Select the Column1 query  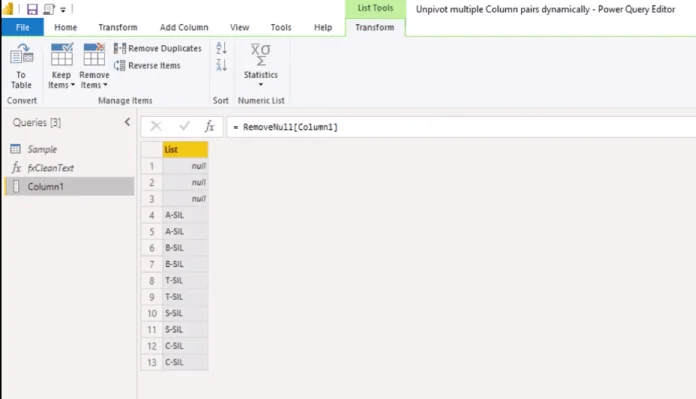tap(69, 186)
